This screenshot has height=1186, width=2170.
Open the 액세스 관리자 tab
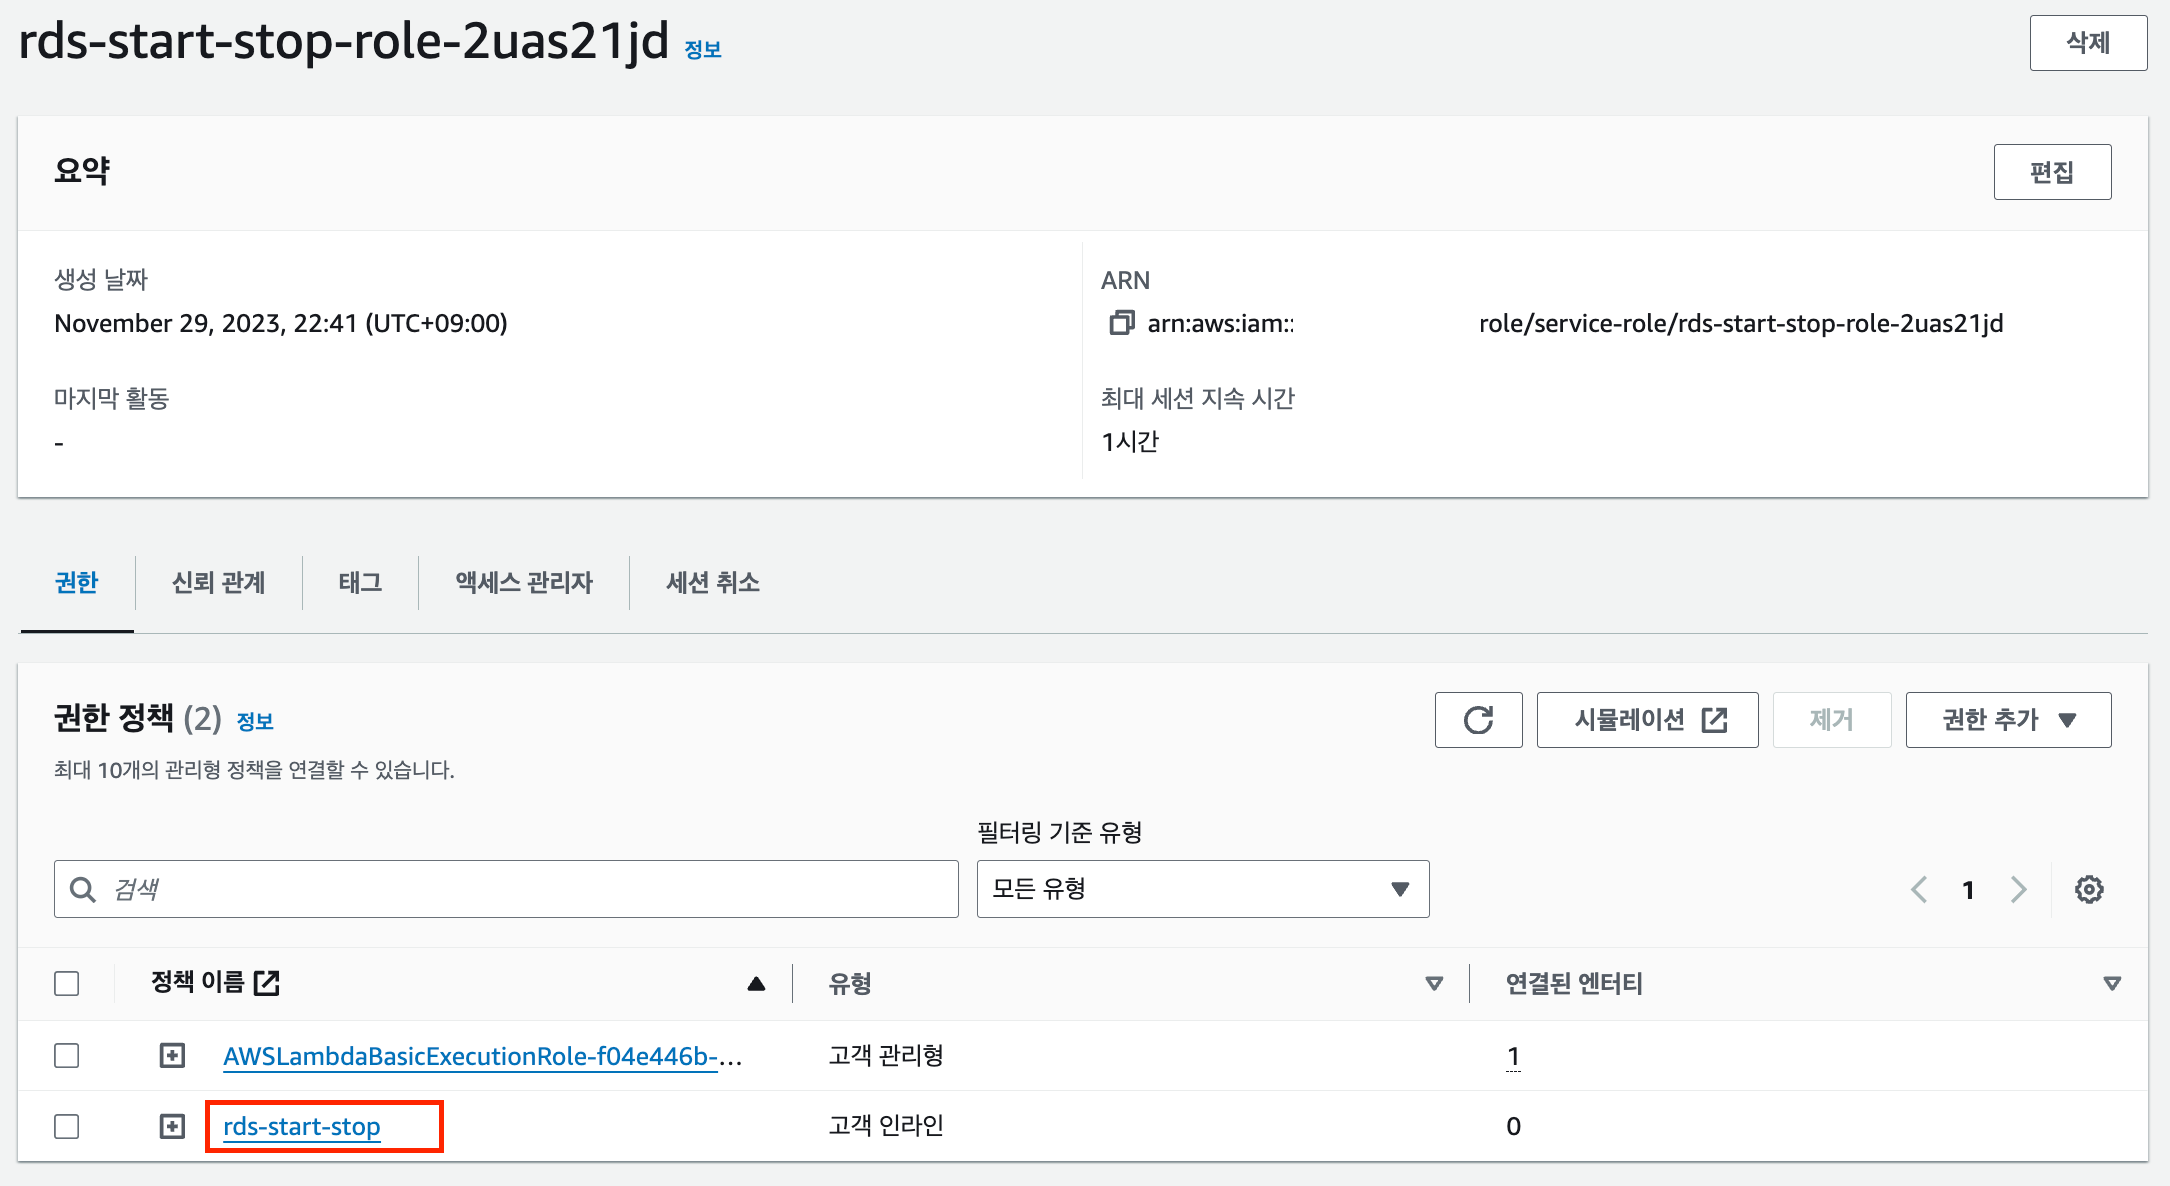point(524,583)
